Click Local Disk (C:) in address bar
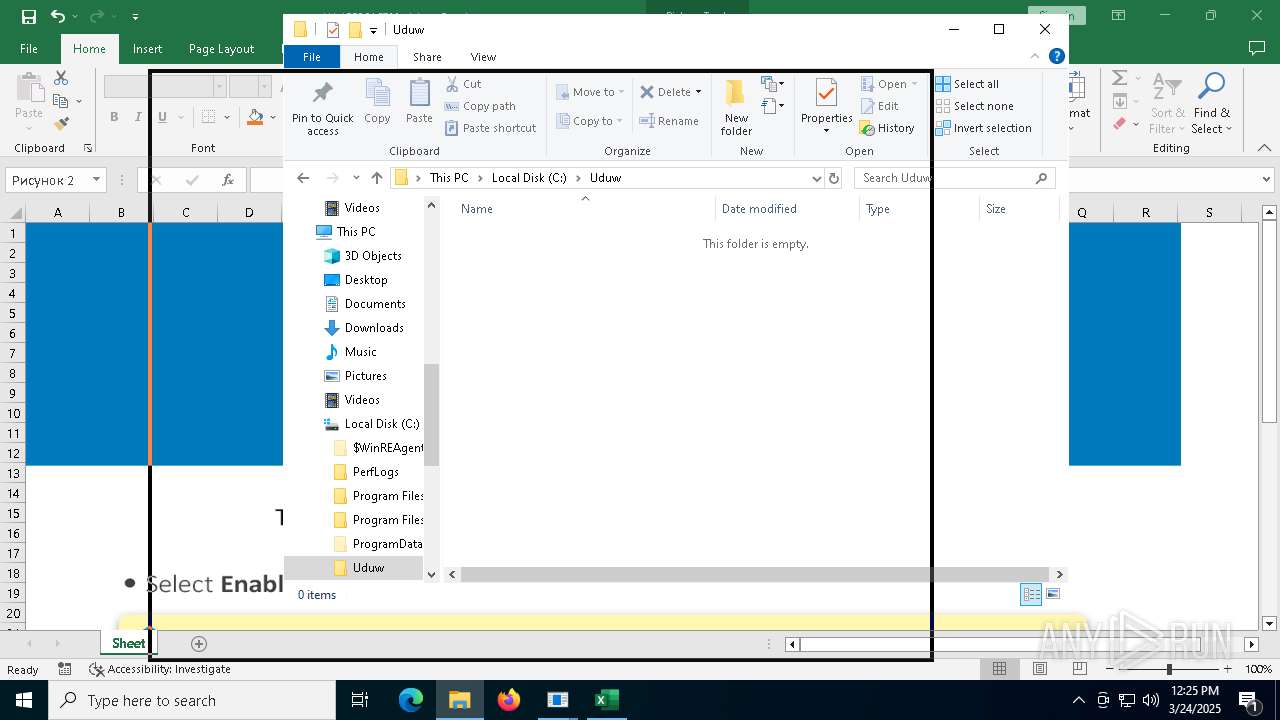Image resolution: width=1280 pixels, height=720 pixels. (x=529, y=178)
